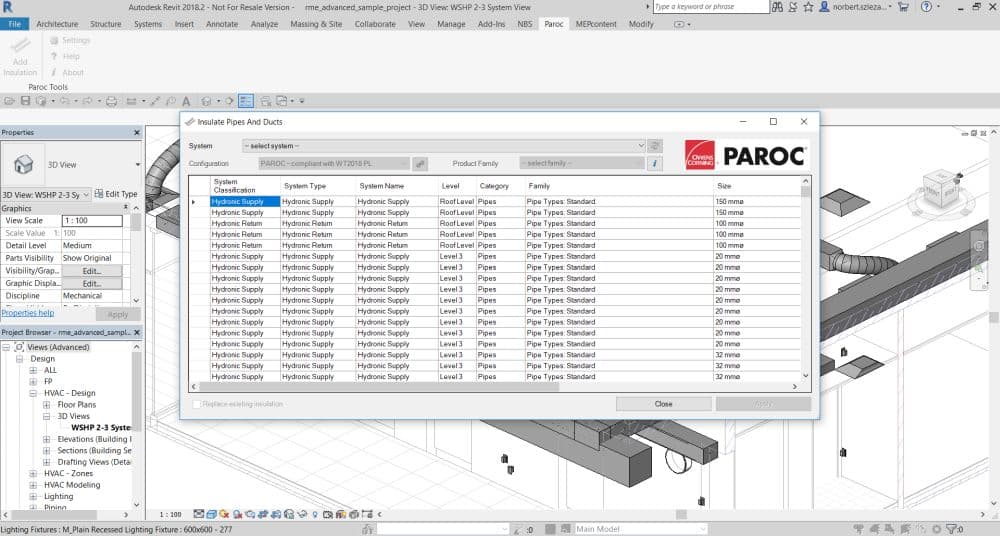Screen dimensions: 1000x536
Task: Click Edit button for Visibility/Graphics row
Action: click(x=92, y=271)
